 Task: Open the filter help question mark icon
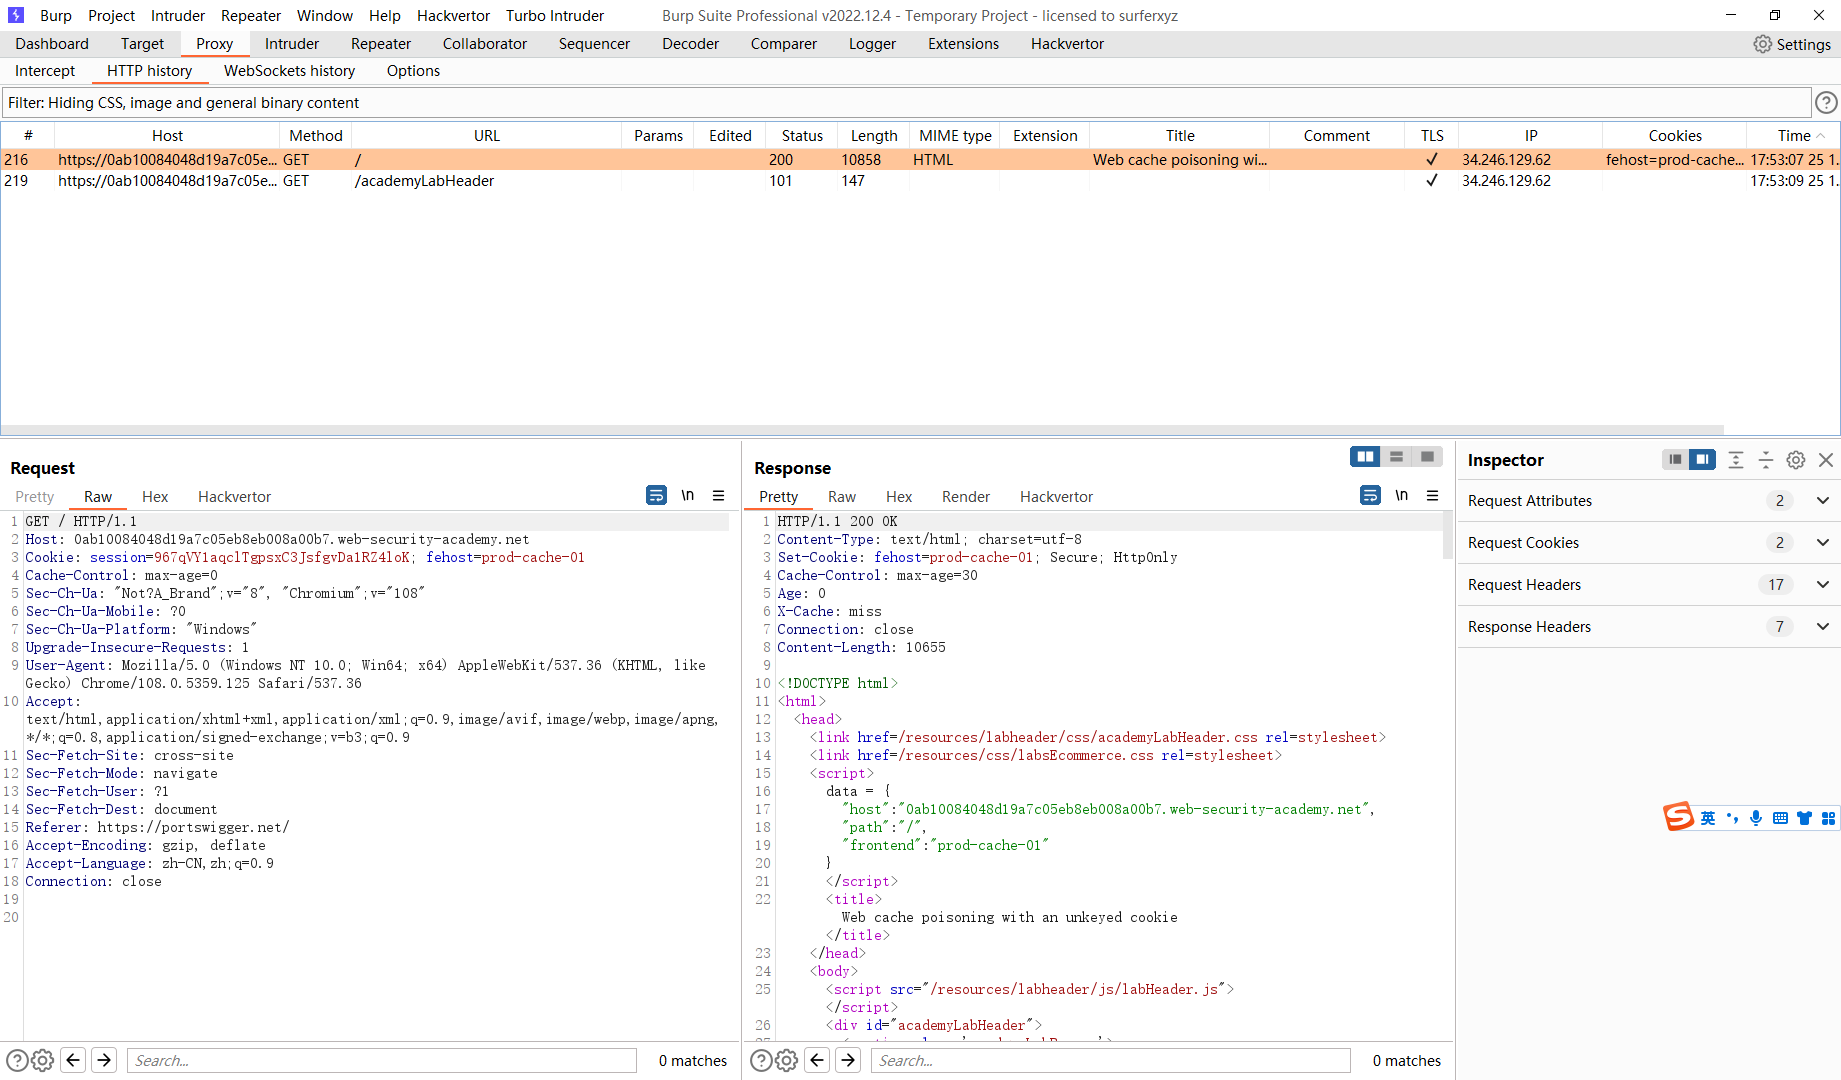click(1826, 103)
